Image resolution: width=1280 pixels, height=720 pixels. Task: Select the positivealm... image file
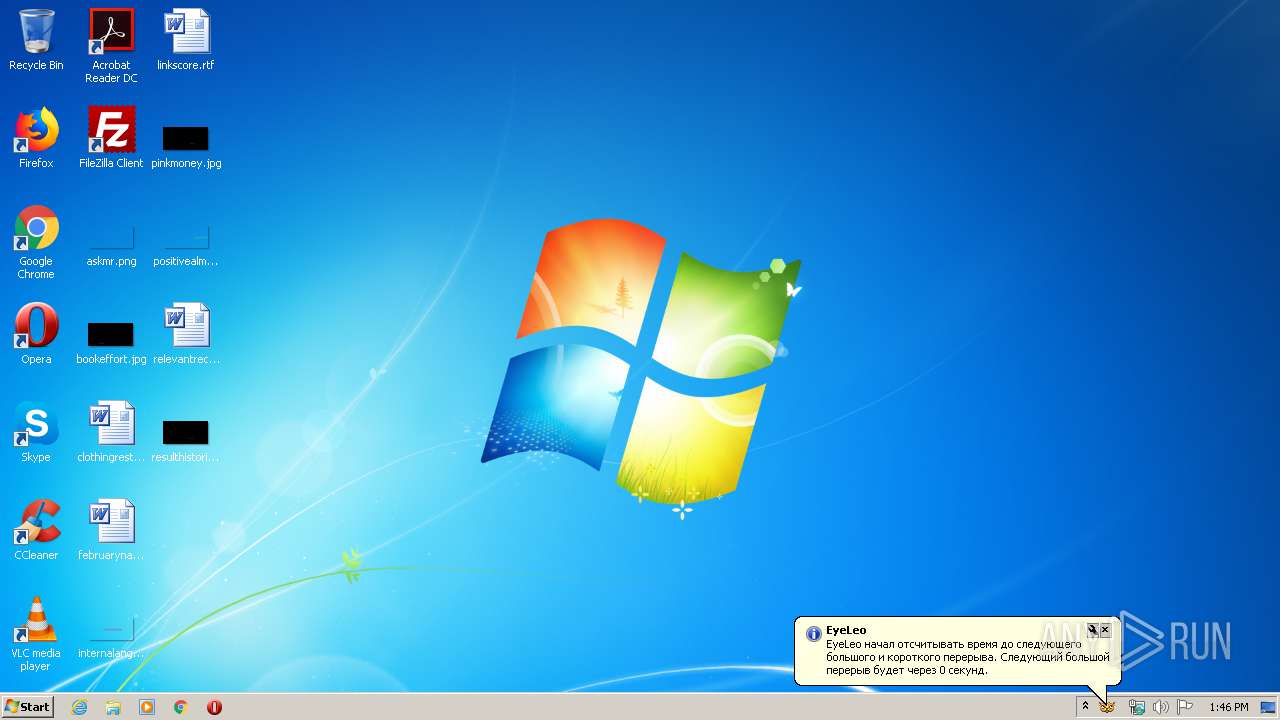(x=186, y=246)
